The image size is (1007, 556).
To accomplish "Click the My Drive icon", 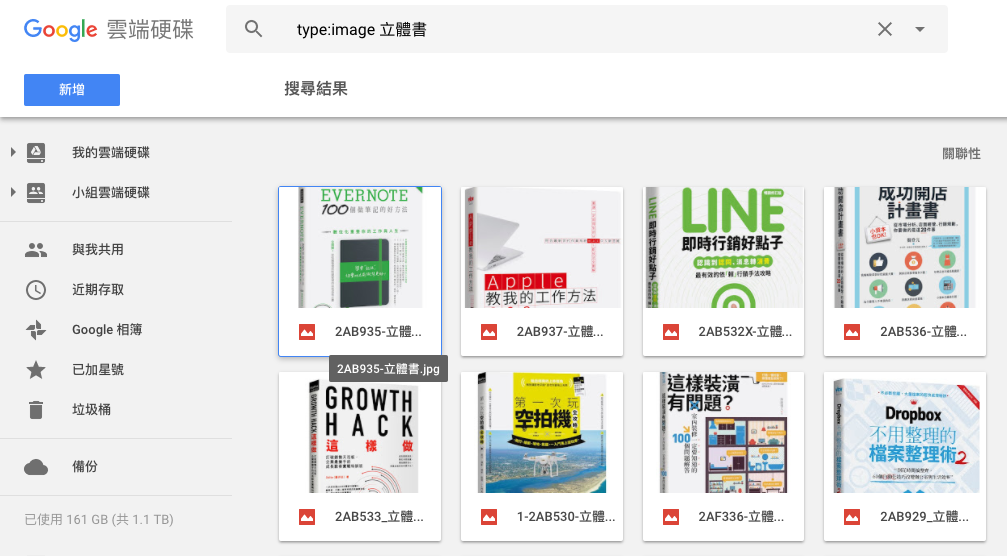I will (x=36, y=152).
